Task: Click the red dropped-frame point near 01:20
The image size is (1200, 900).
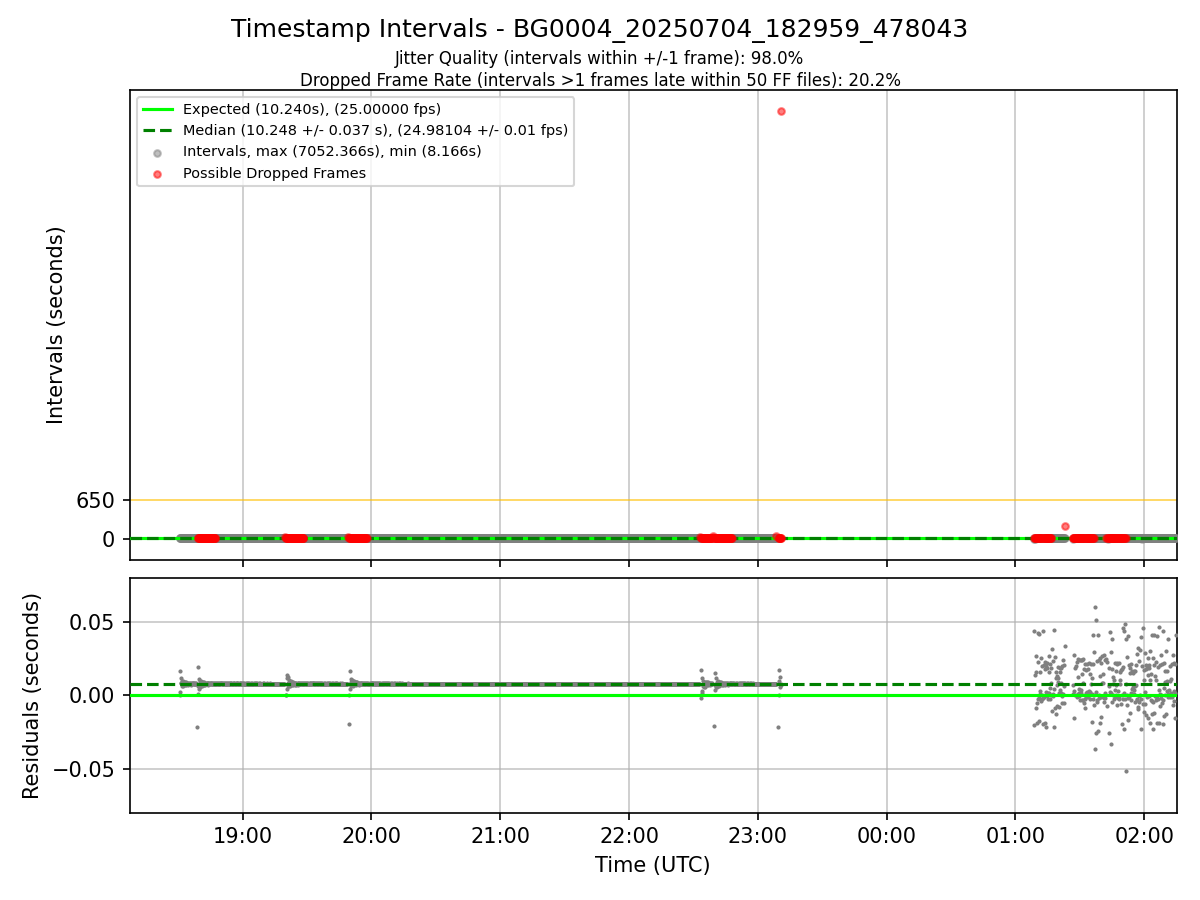Action: pyautogui.click(x=1065, y=526)
